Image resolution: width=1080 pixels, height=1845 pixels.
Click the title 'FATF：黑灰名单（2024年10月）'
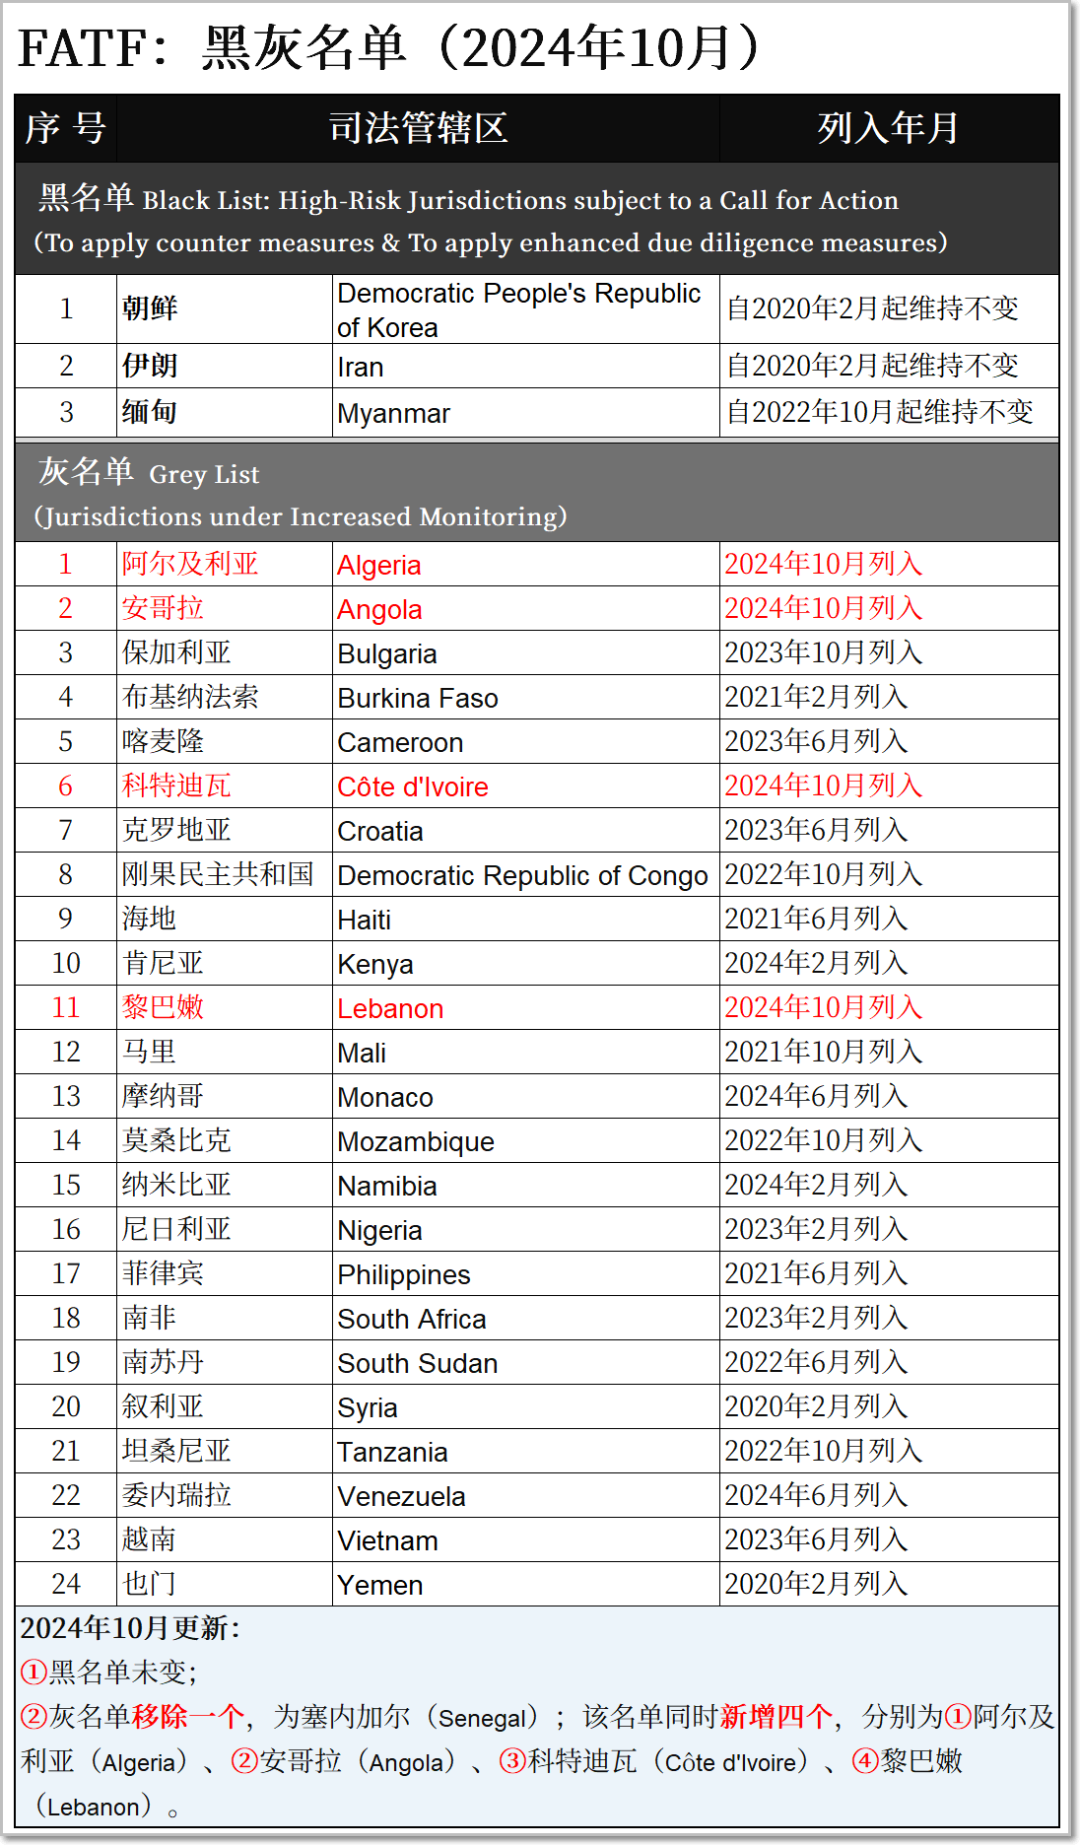[392, 47]
